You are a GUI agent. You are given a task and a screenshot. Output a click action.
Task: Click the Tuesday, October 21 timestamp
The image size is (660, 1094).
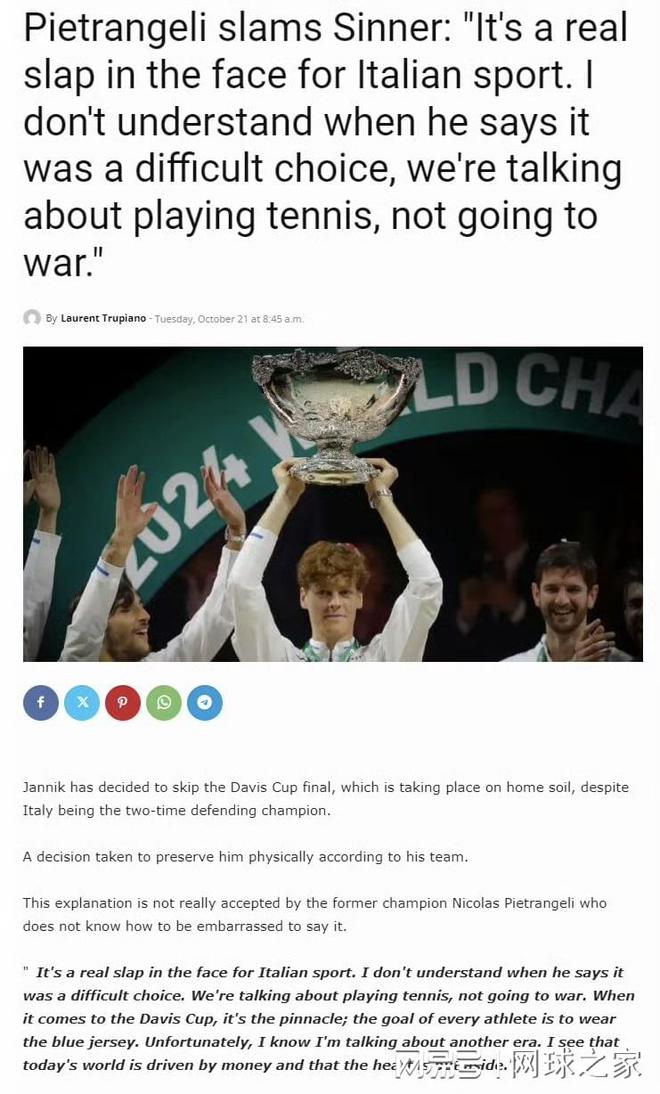point(229,319)
